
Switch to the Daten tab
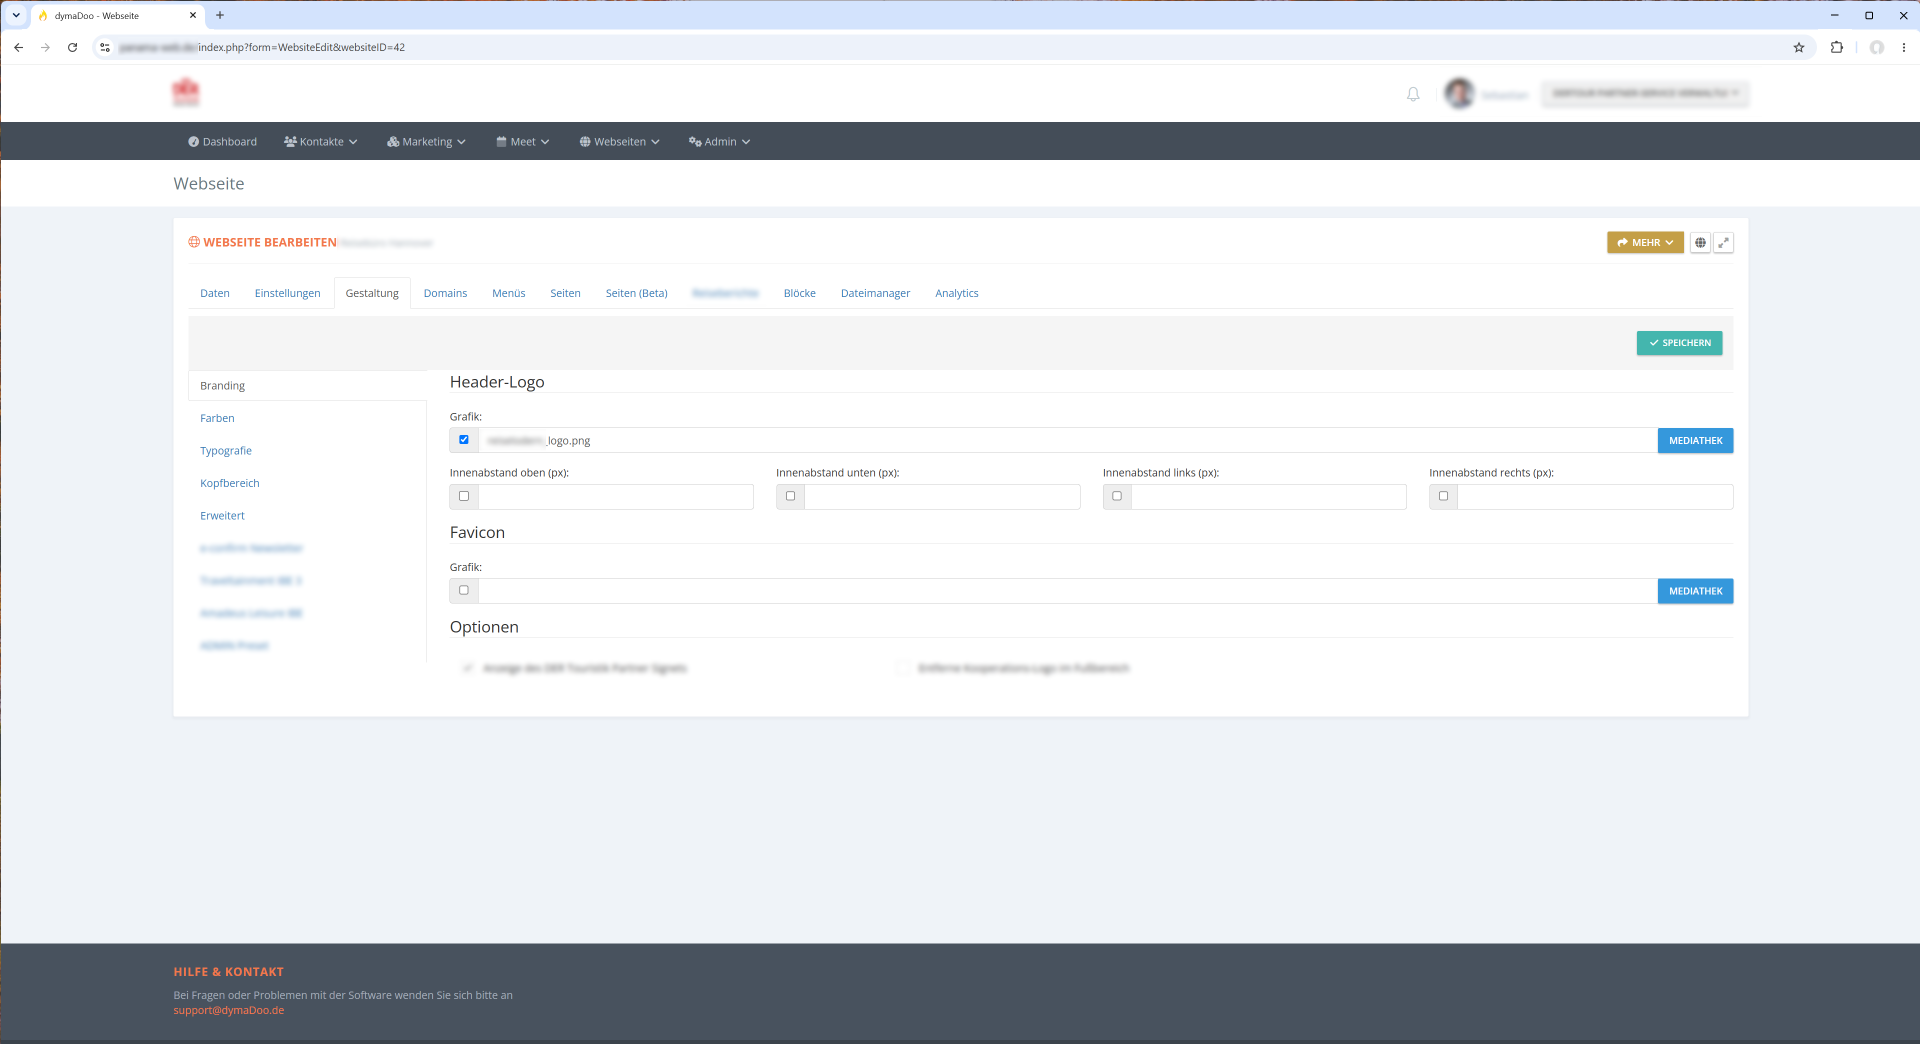click(x=215, y=293)
